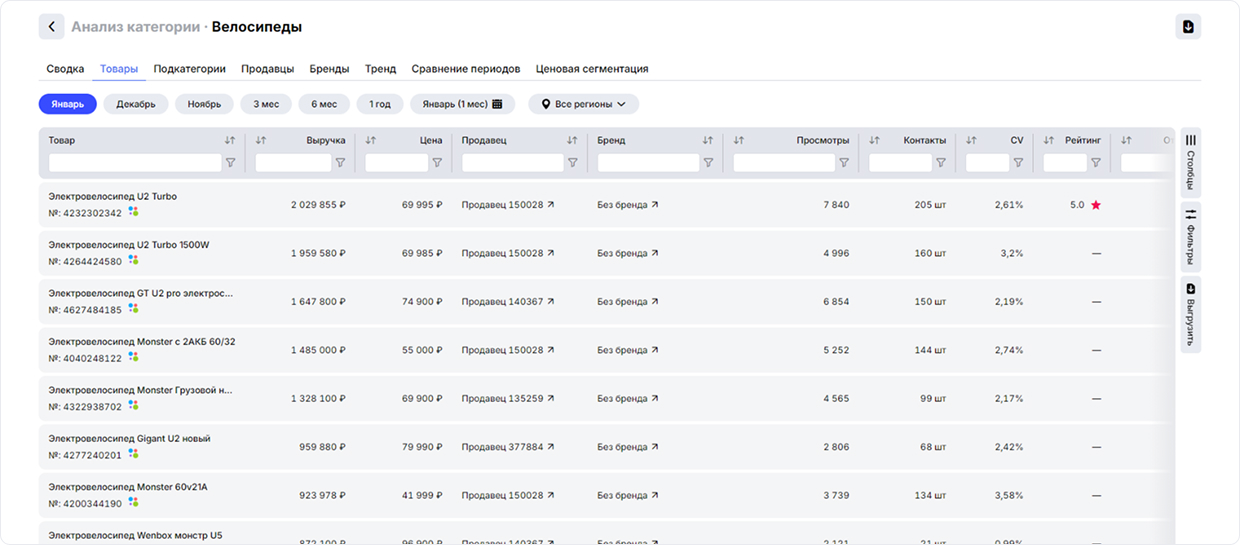Image resolution: width=1240 pixels, height=545 pixels.
Task: Open Продавец 140367 link
Action: click(x=507, y=302)
